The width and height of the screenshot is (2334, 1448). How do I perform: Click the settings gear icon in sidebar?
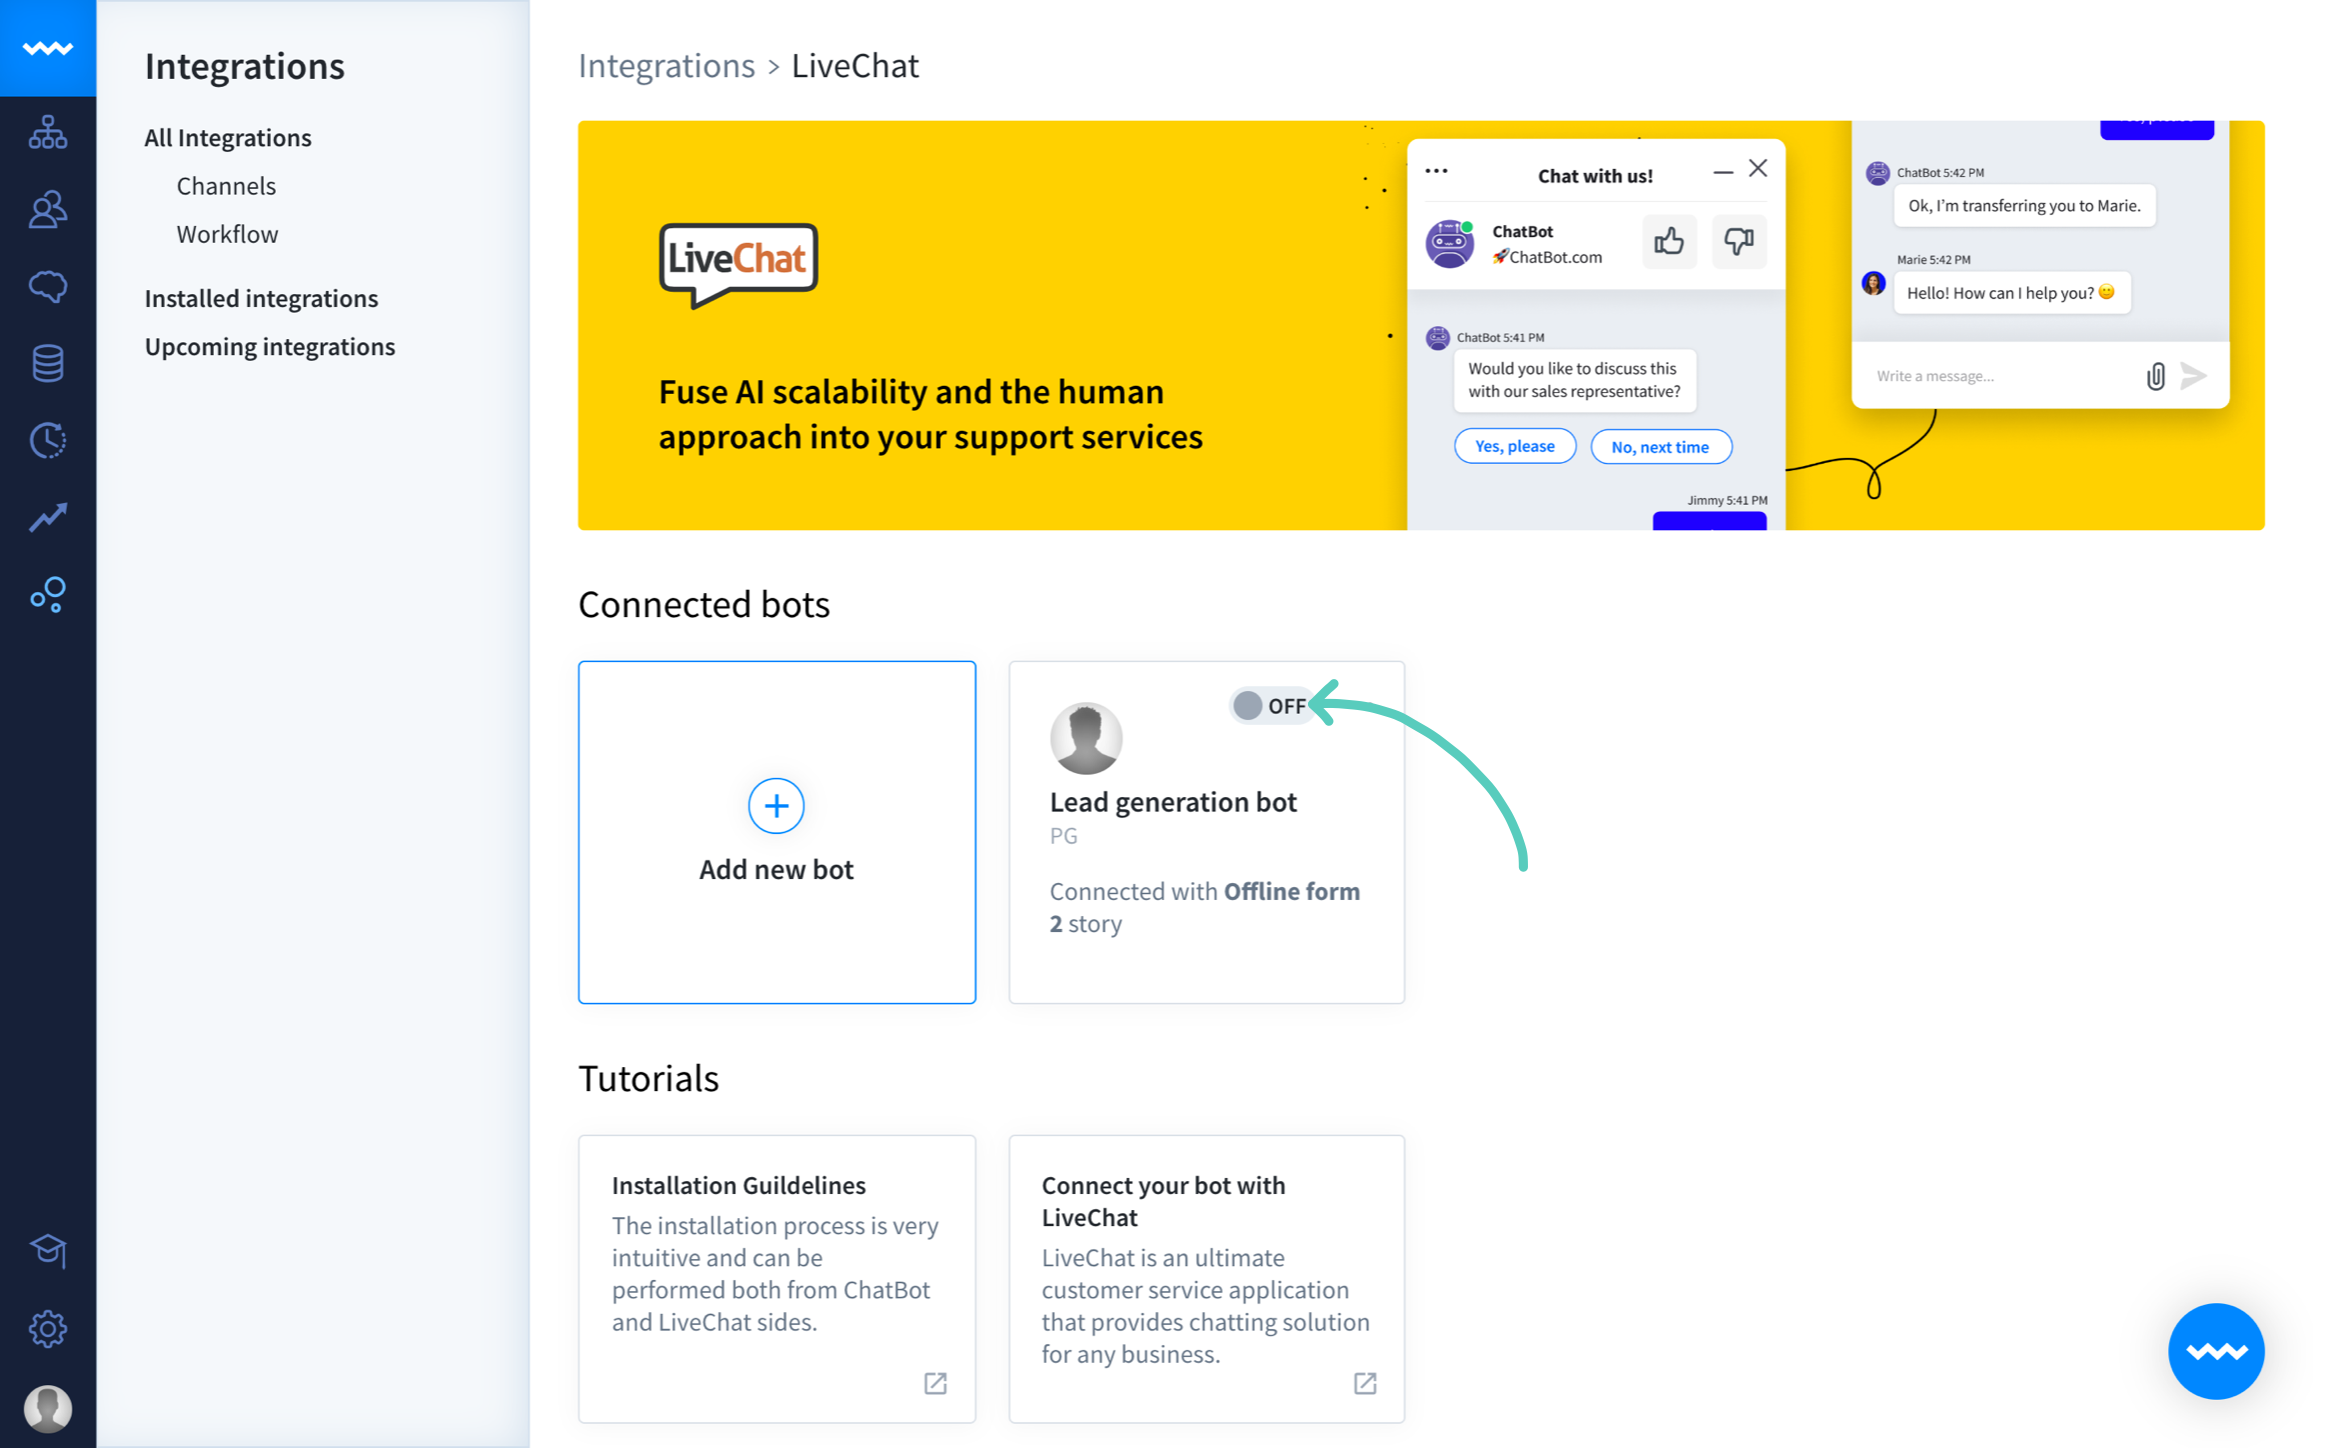(47, 1330)
